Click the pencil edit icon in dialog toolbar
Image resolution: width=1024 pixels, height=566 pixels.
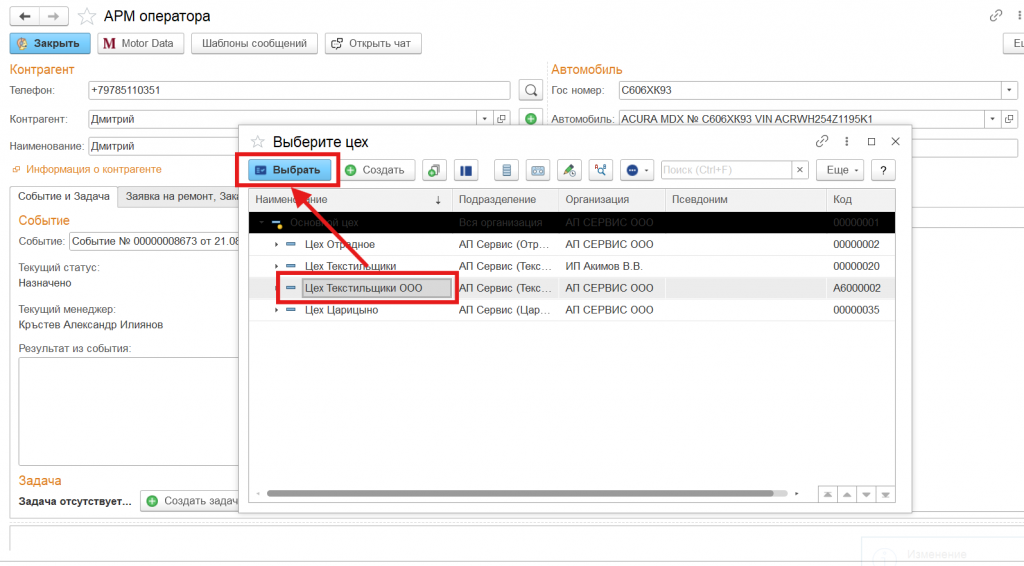click(568, 170)
